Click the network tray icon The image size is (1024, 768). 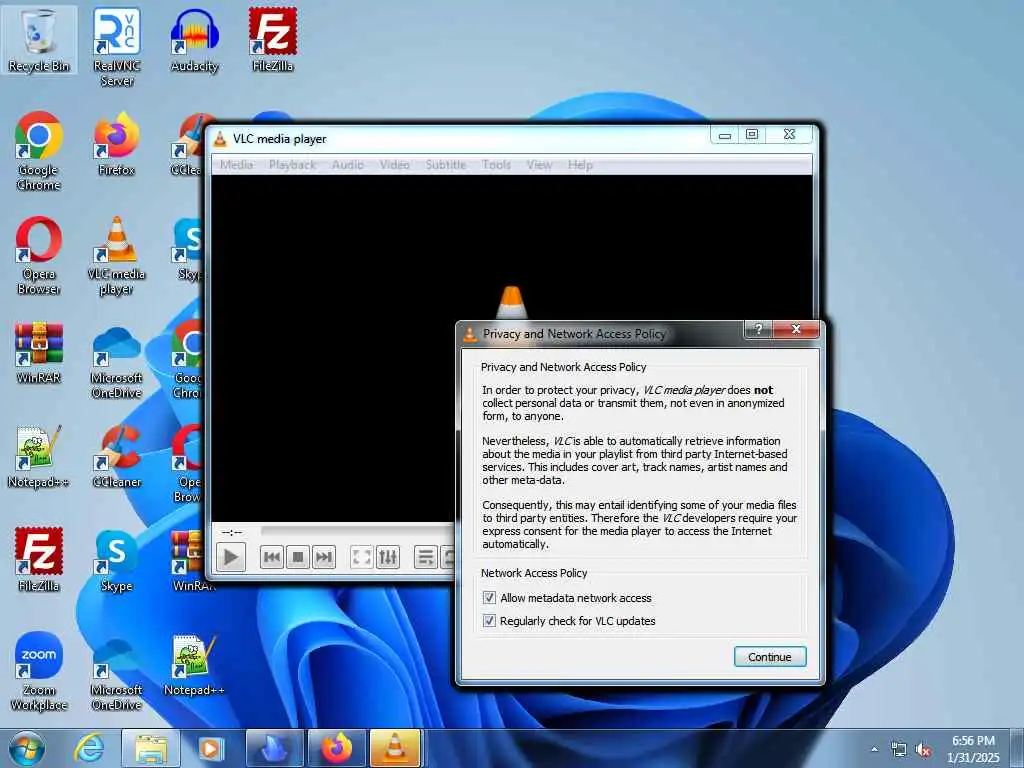tap(899, 749)
